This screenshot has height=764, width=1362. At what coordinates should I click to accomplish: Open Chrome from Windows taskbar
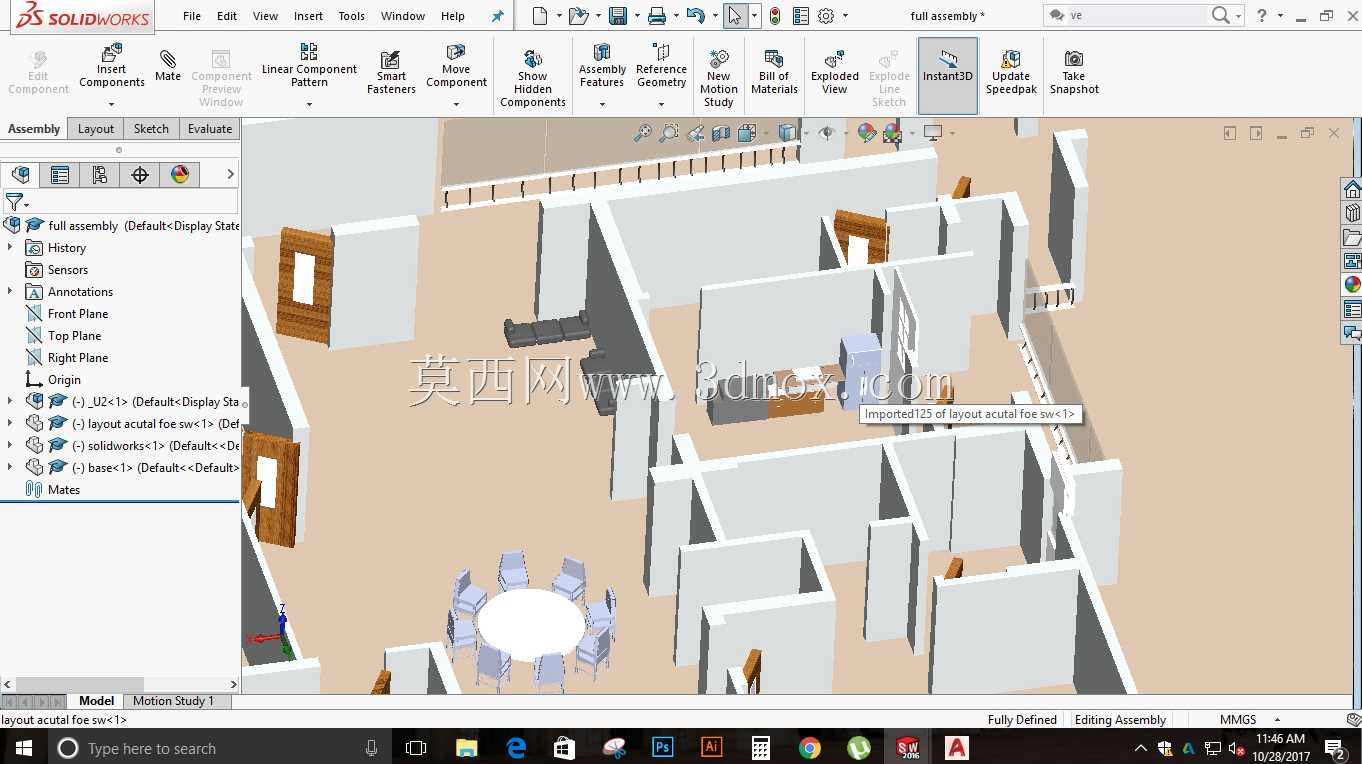click(x=810, y=748)
